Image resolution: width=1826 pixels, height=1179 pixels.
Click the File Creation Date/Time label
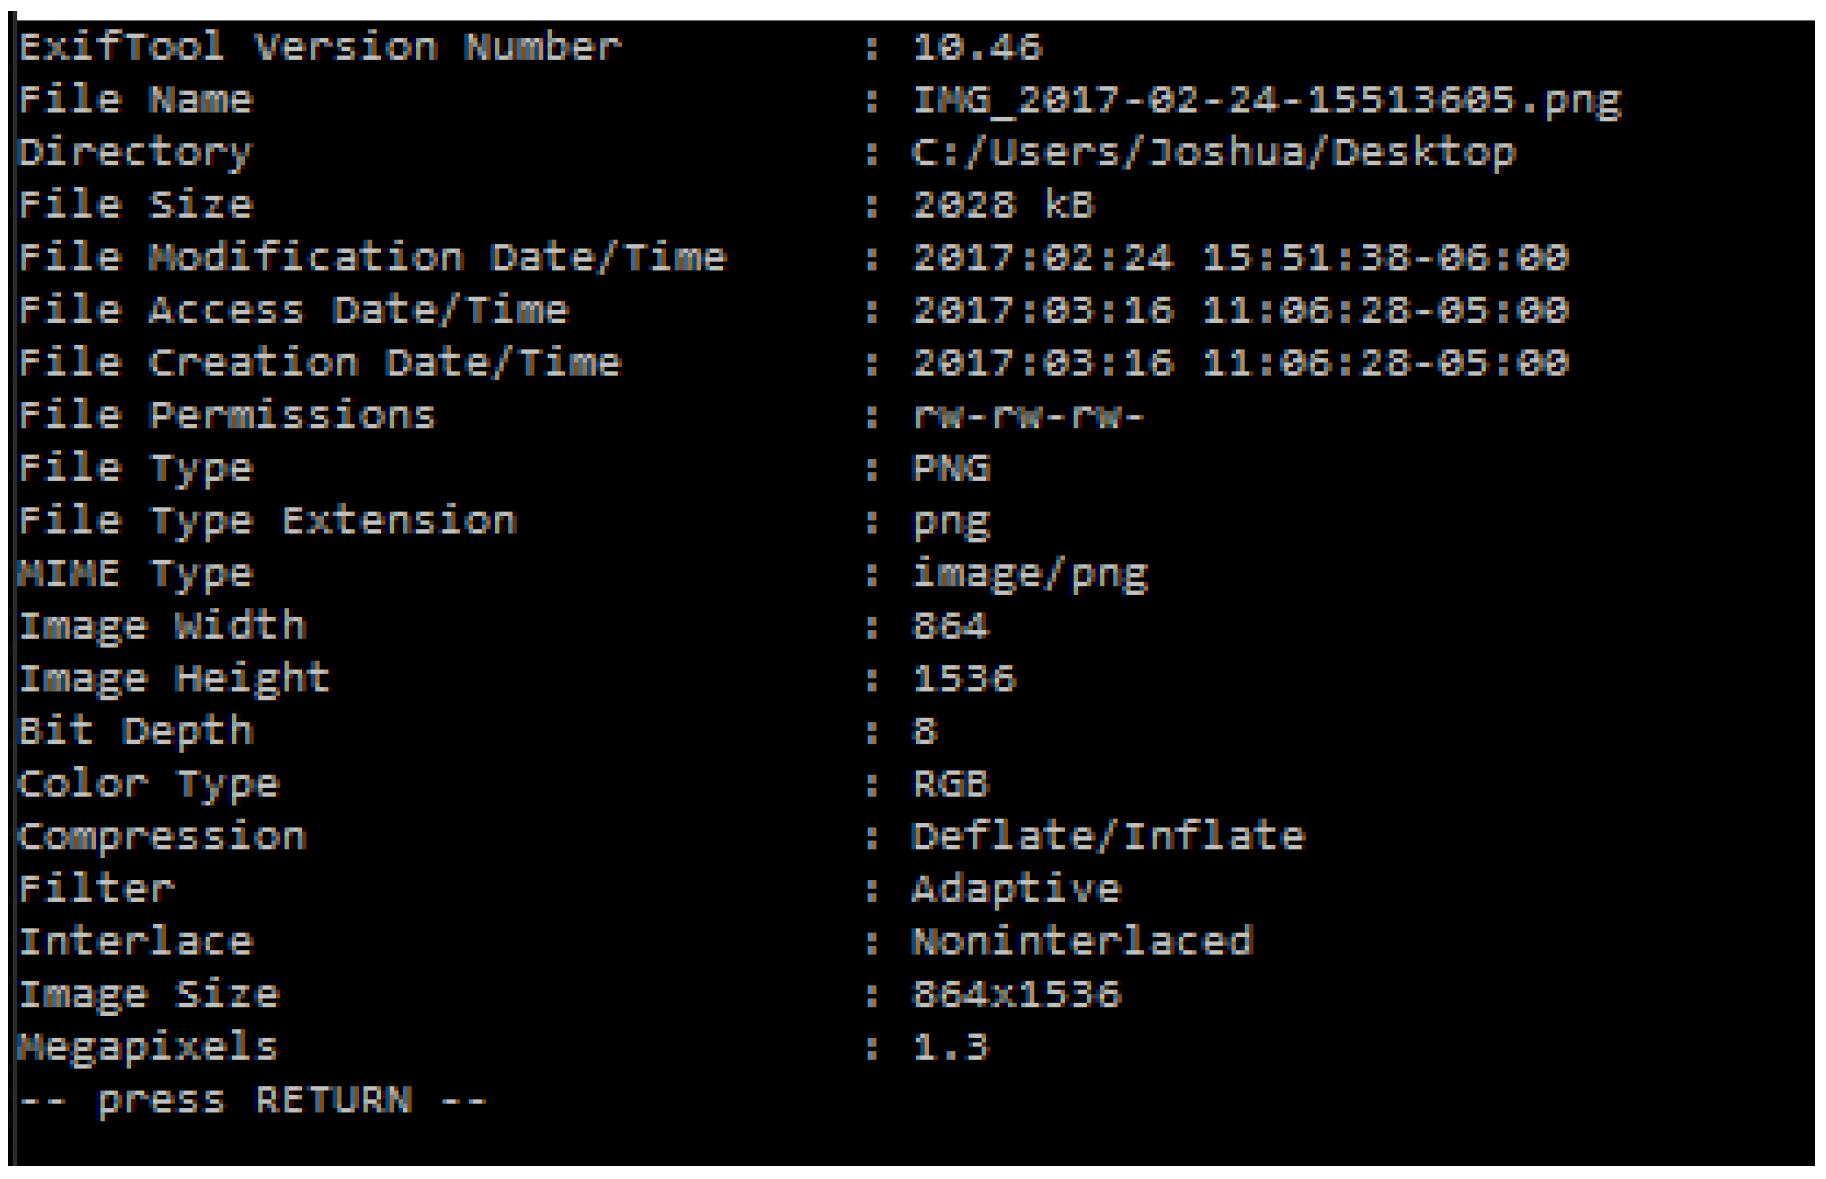point(319,363)
